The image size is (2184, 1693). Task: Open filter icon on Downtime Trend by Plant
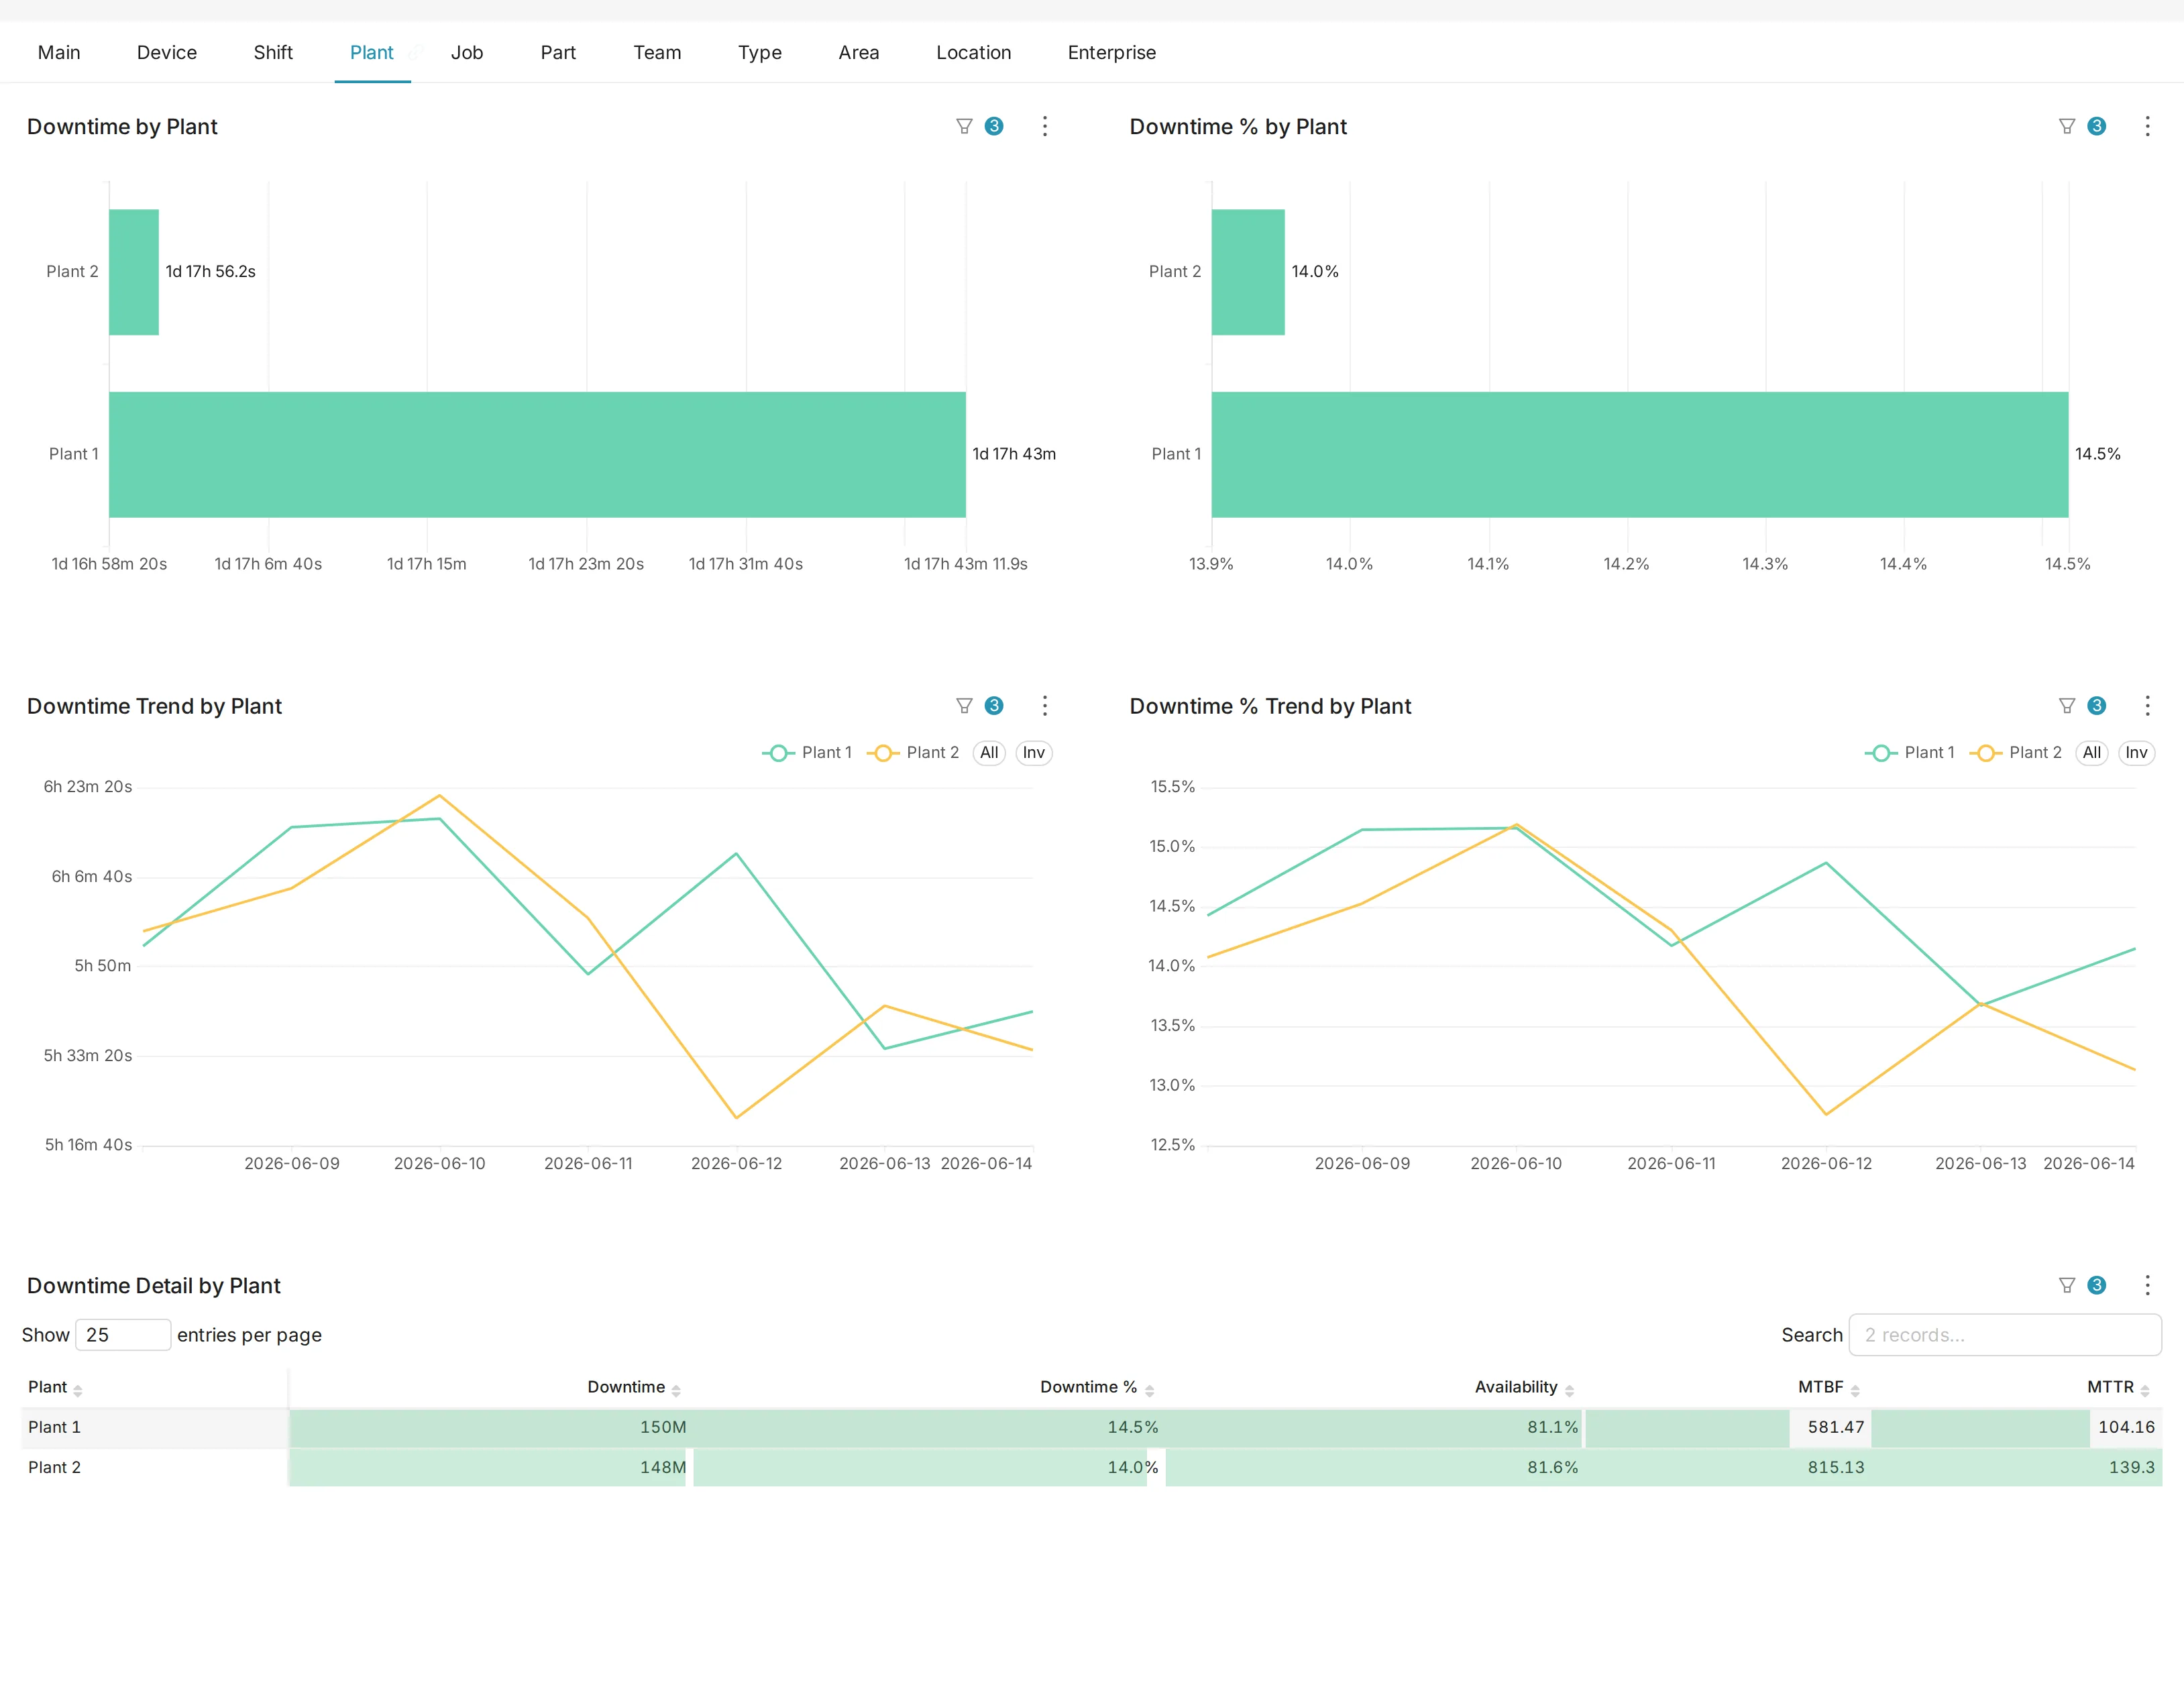(964, 706)
